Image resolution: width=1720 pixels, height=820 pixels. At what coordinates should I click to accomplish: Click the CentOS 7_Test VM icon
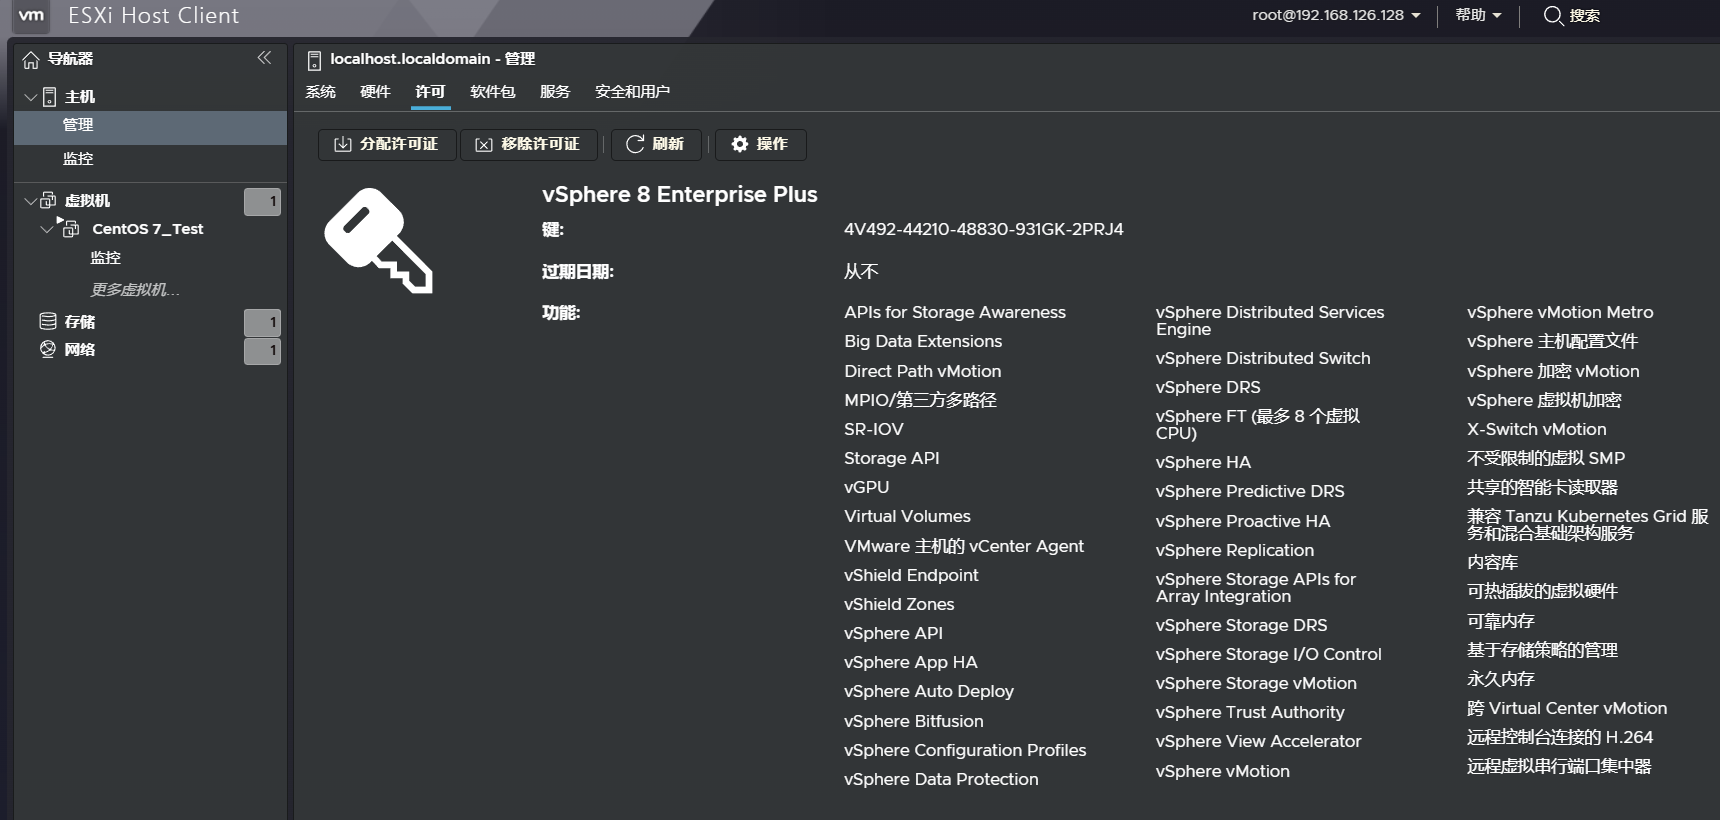pos(71,229)
